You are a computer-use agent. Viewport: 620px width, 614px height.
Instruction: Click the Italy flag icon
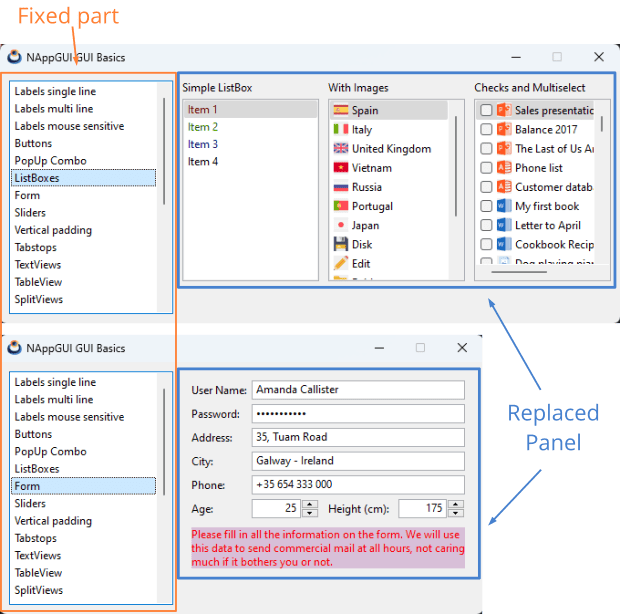340,129
